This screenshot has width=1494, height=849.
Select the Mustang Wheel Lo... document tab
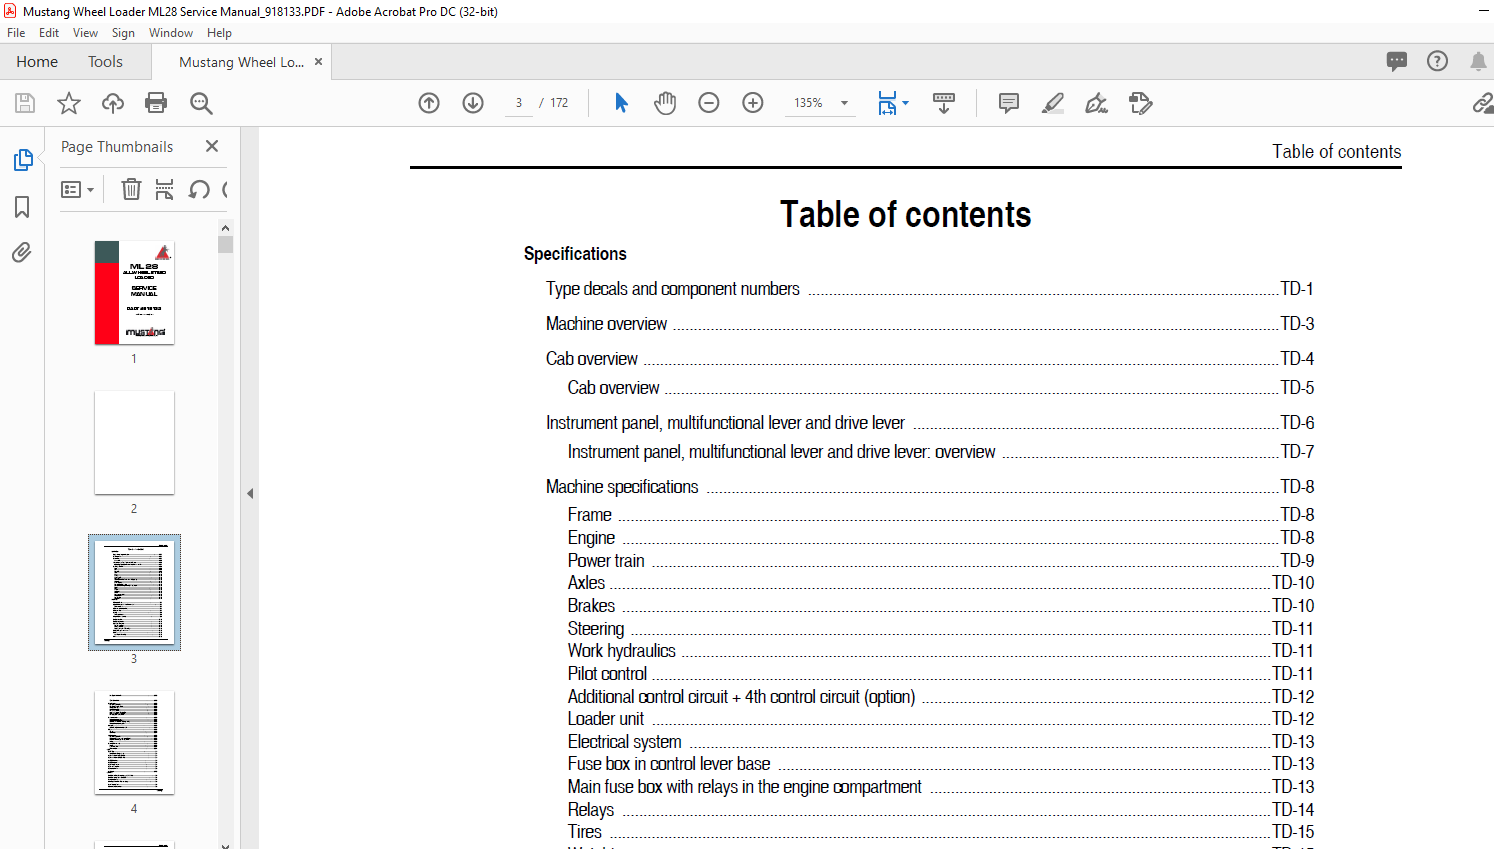pos(241,62)
